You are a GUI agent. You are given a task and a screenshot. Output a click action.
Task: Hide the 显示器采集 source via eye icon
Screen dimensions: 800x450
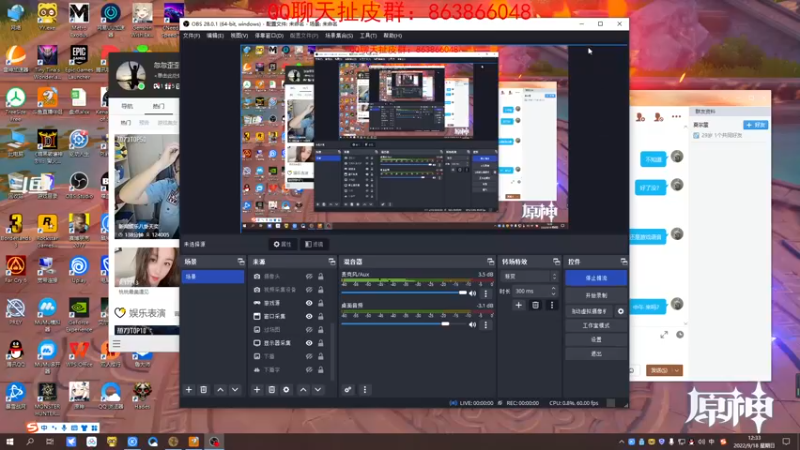tap(309, 343)
